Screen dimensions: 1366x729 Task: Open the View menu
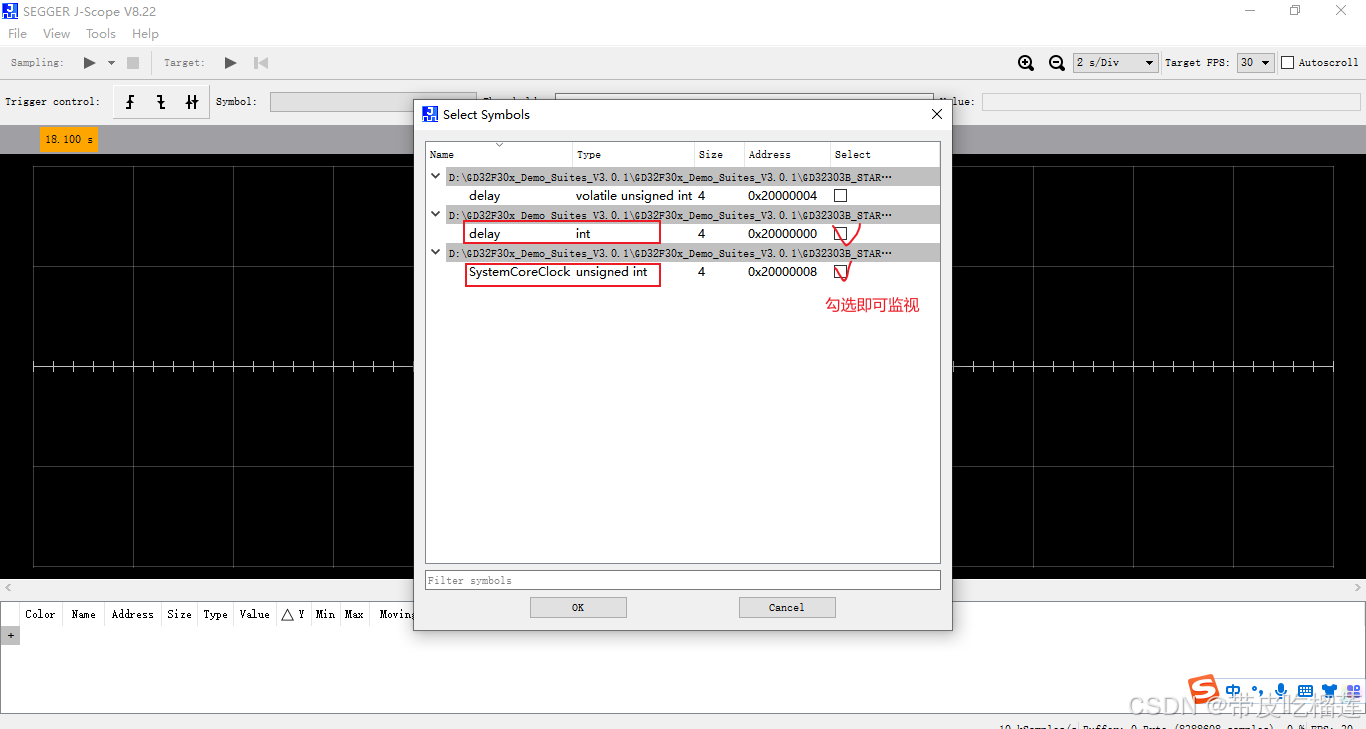click(x=57, y=34)
